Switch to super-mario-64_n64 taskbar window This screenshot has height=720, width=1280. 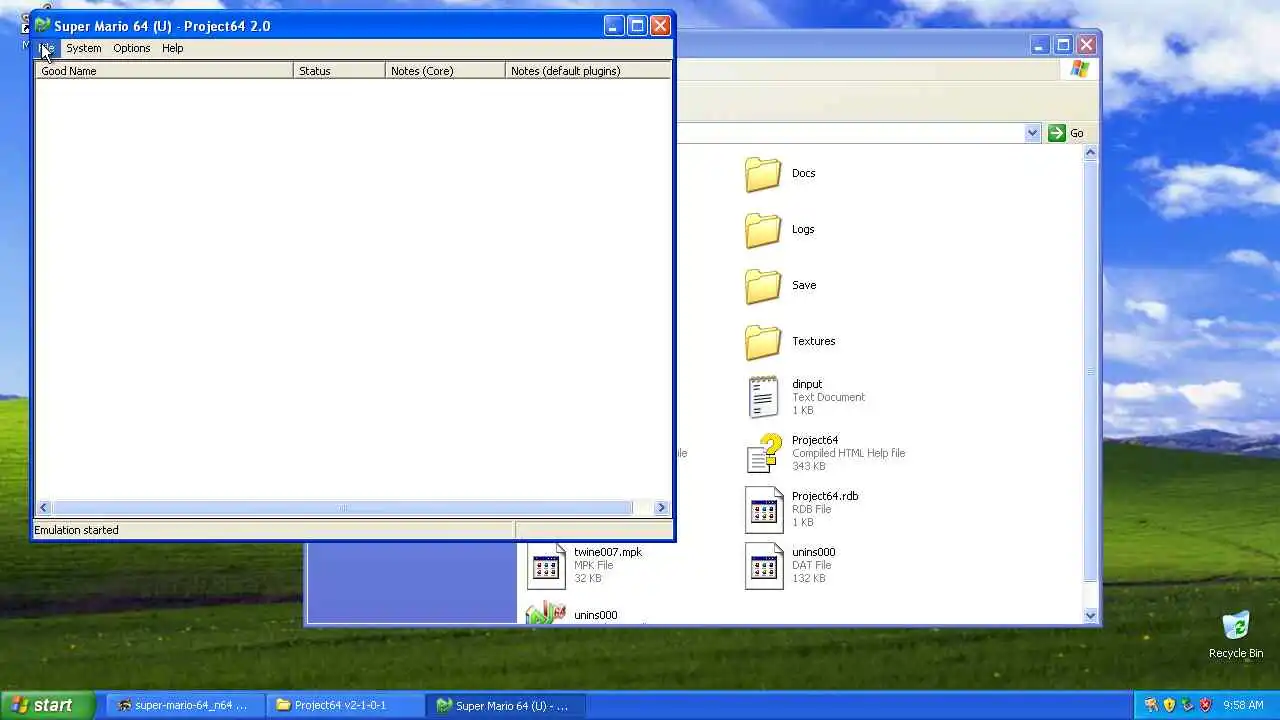point(184,705)
